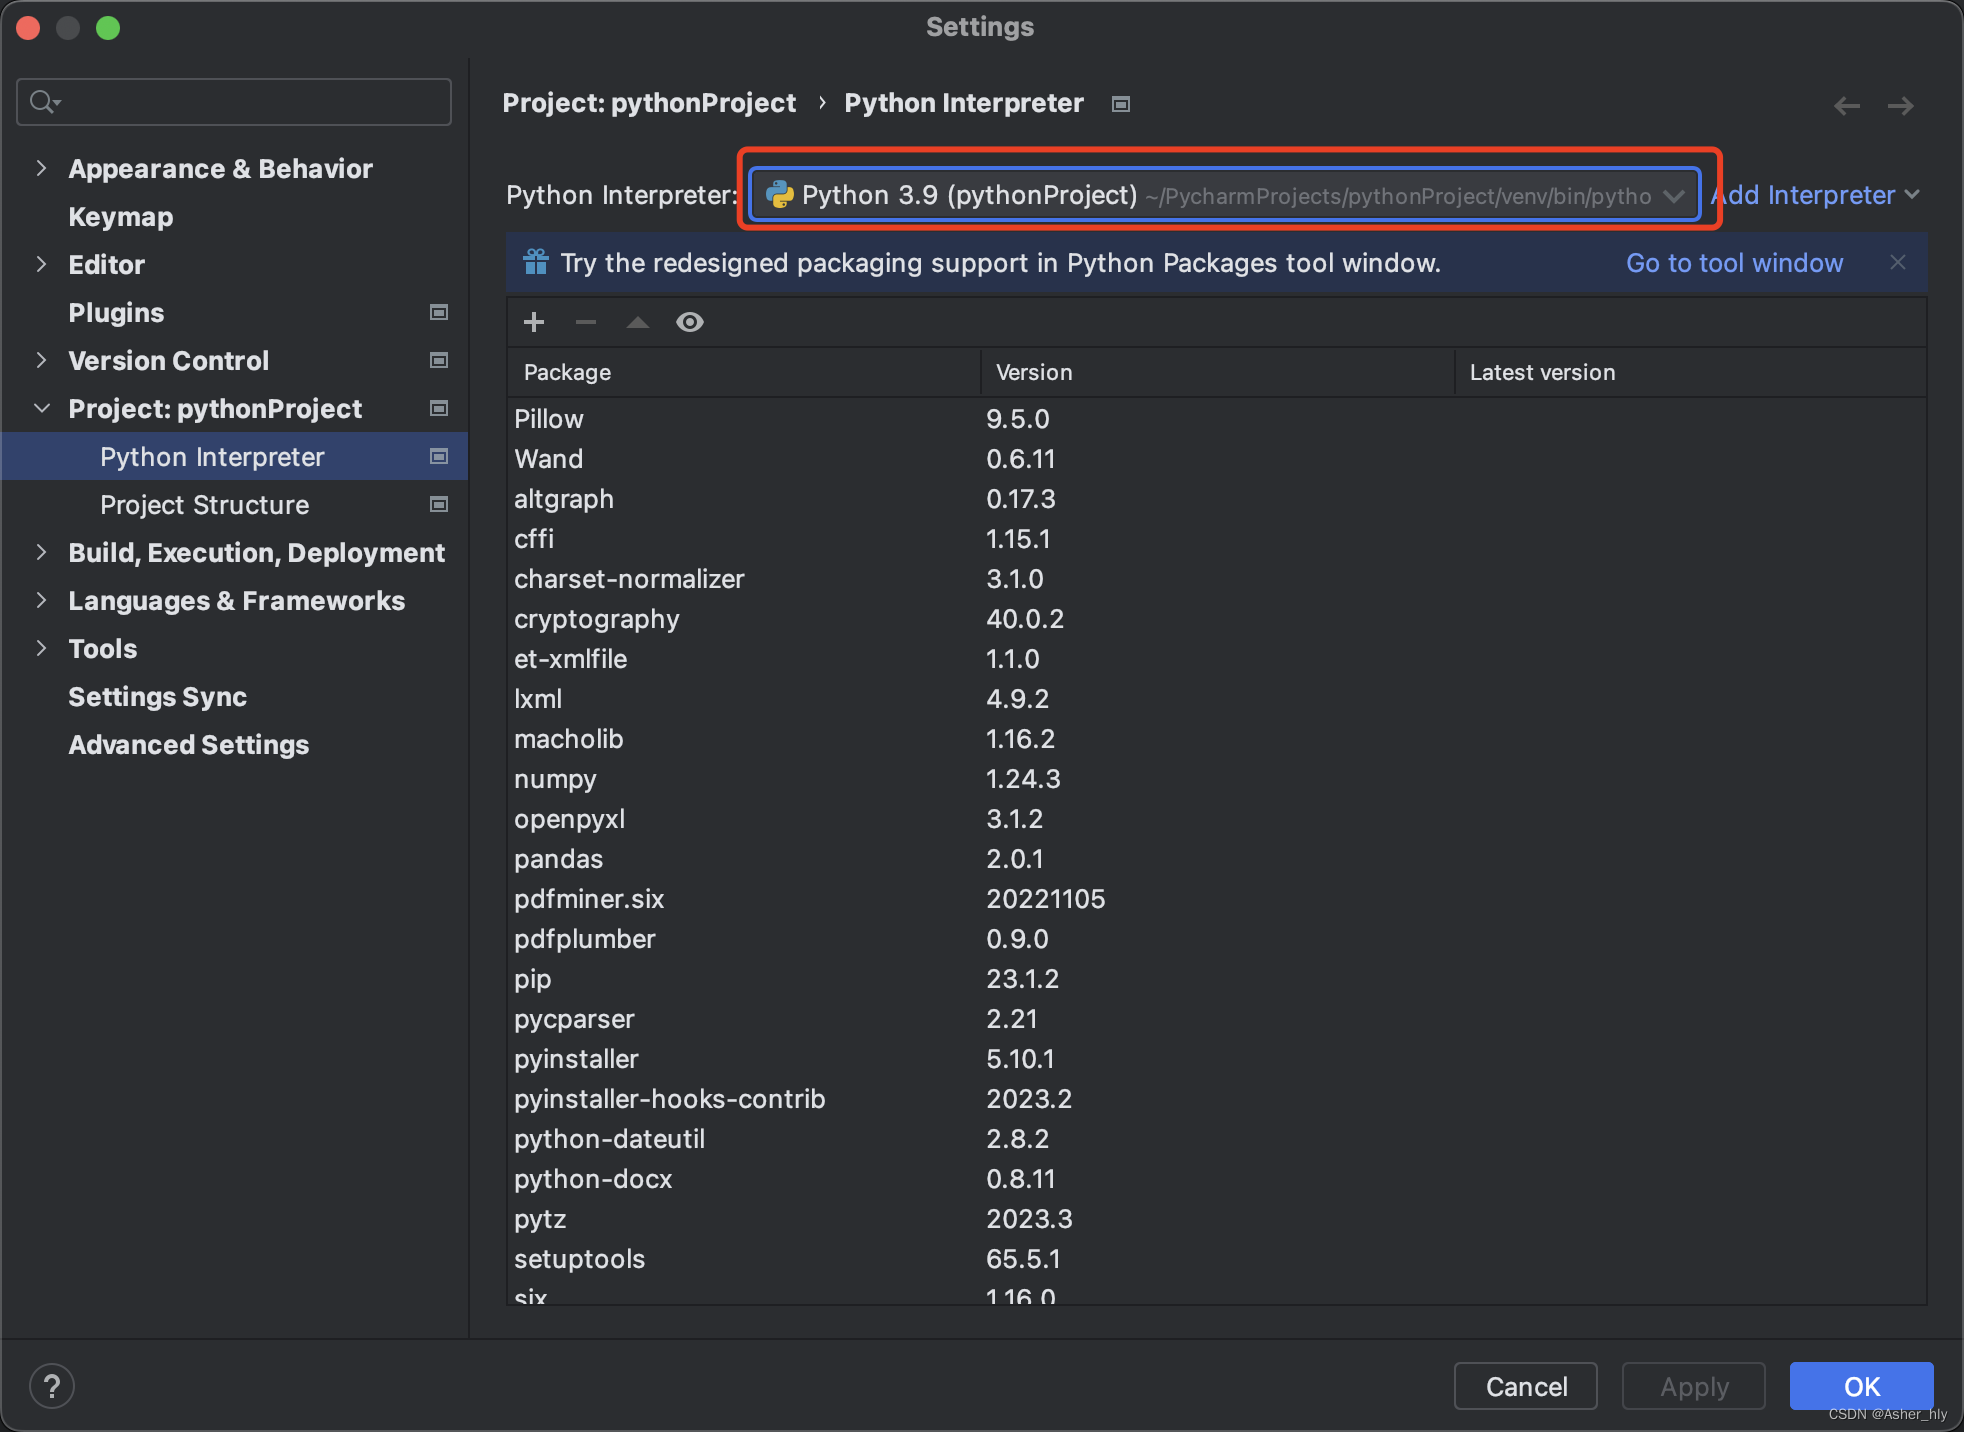
Task: Open the Keymap settings page
Action: tap(120, 217)
